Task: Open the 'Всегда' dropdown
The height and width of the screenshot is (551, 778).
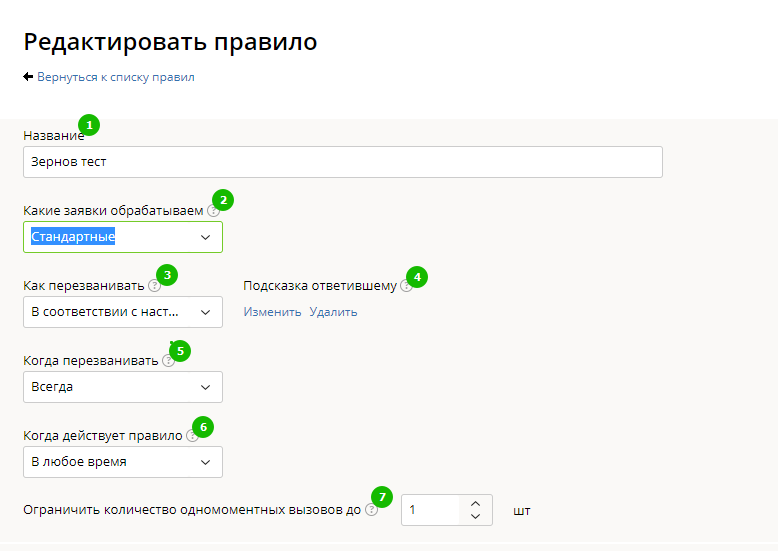Action: [122, 387]
